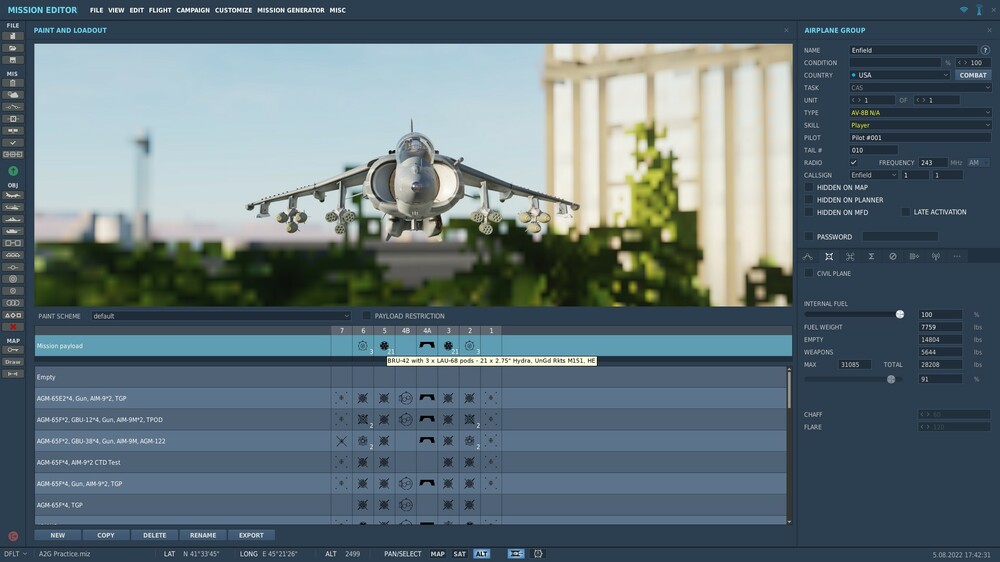This screenshot has width=1000, height=562.
Task: Click the new mission file icon
Action: pos(12,36)
